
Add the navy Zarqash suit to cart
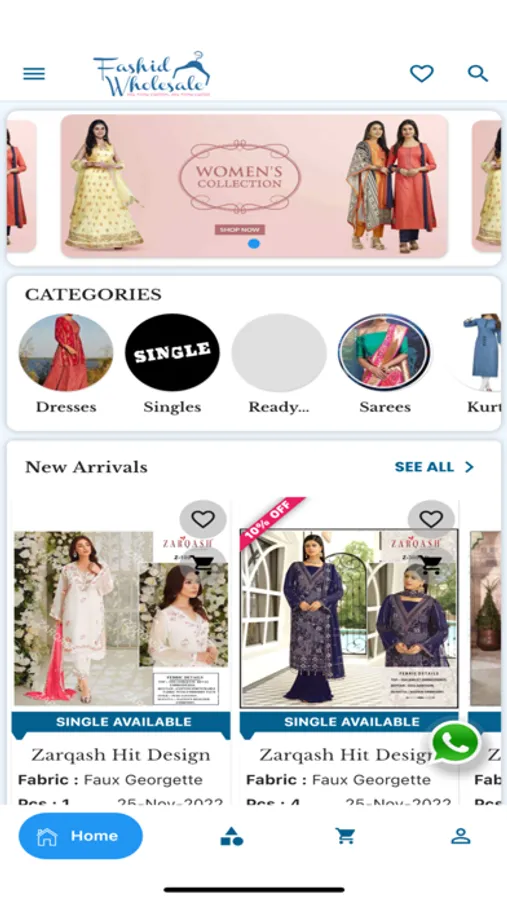coord(431,565)
